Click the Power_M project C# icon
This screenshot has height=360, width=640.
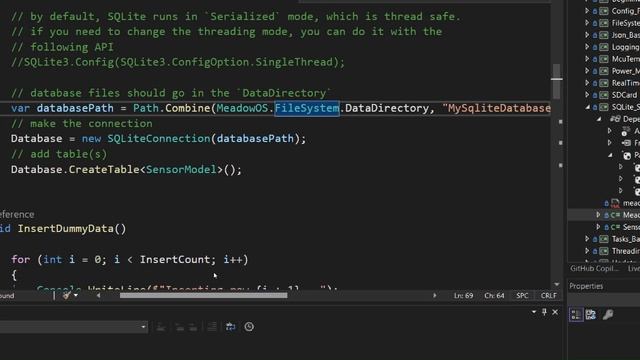604,71
